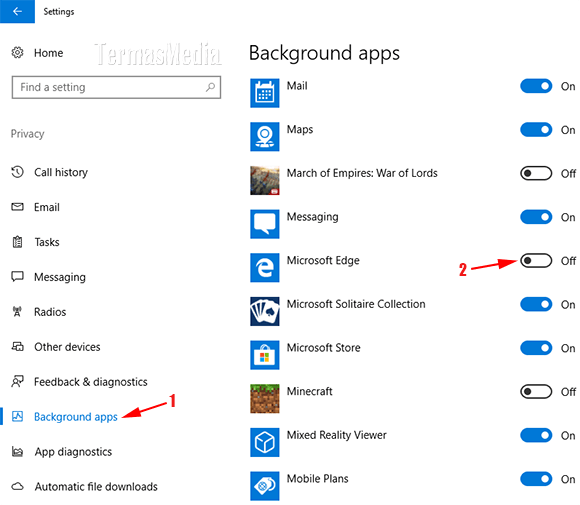The height and width of the screenshot is (505, 580).
Task: Select Email in the Privacy sidebar
Action: click(x=47, y=207)
